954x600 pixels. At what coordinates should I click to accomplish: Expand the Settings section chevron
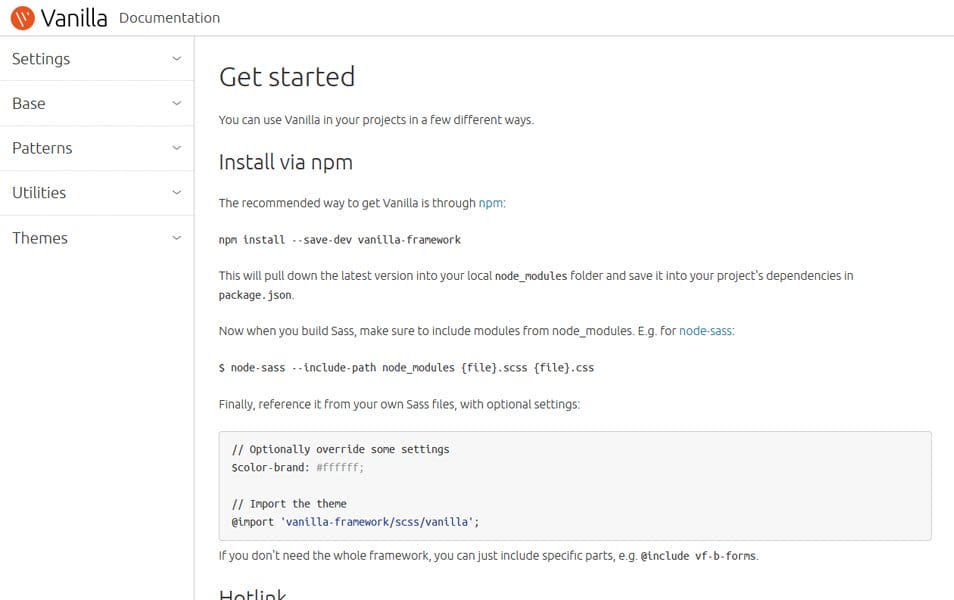[x=176, y=58]
